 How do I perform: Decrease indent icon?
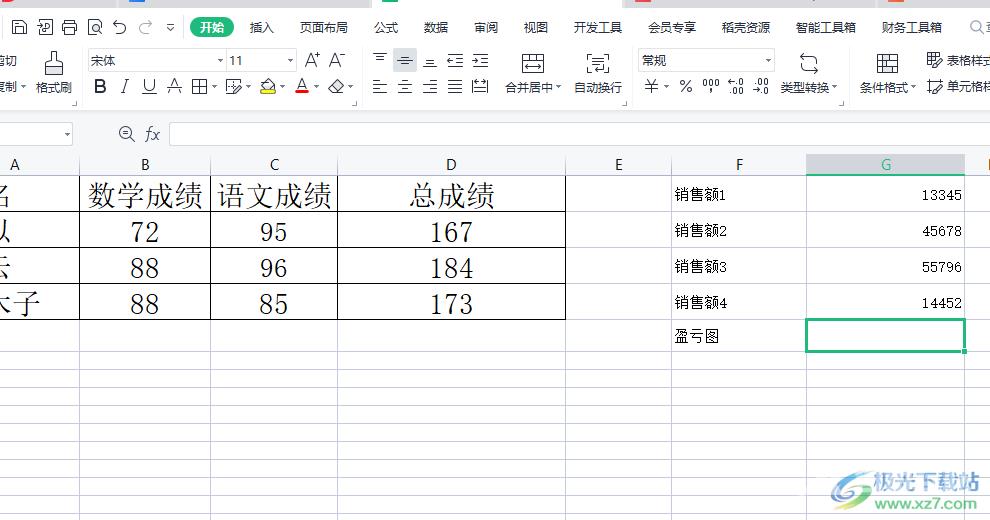click(x=455, y=61)
